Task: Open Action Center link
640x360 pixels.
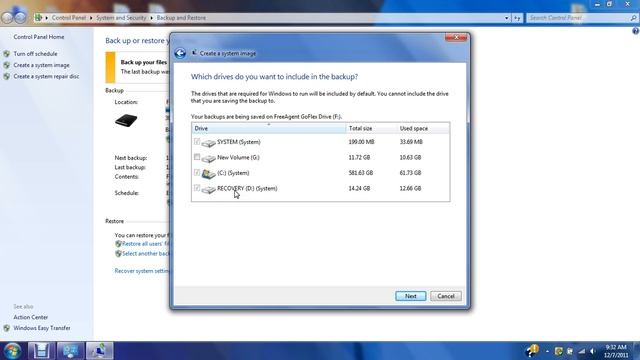Action: [31, 317]
